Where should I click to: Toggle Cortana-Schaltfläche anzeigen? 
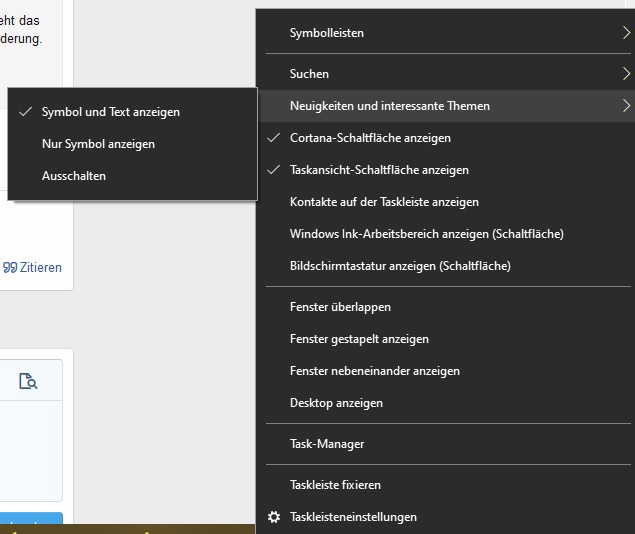pyautogui.click(x=370, y=138)
